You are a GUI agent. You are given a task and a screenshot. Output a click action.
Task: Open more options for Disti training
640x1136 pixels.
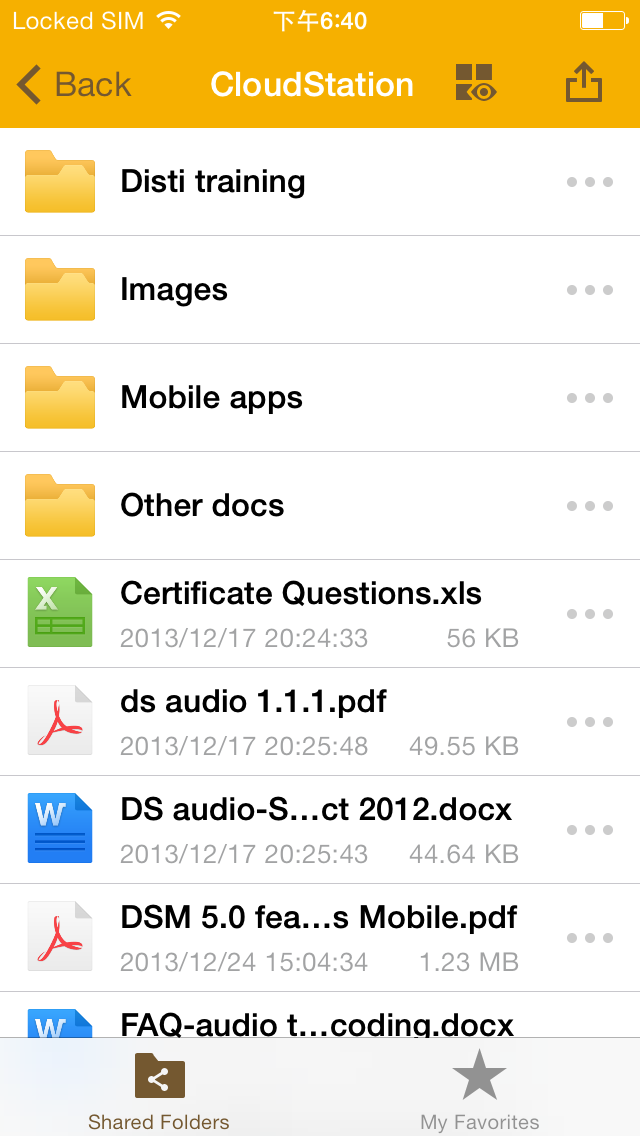590,182
